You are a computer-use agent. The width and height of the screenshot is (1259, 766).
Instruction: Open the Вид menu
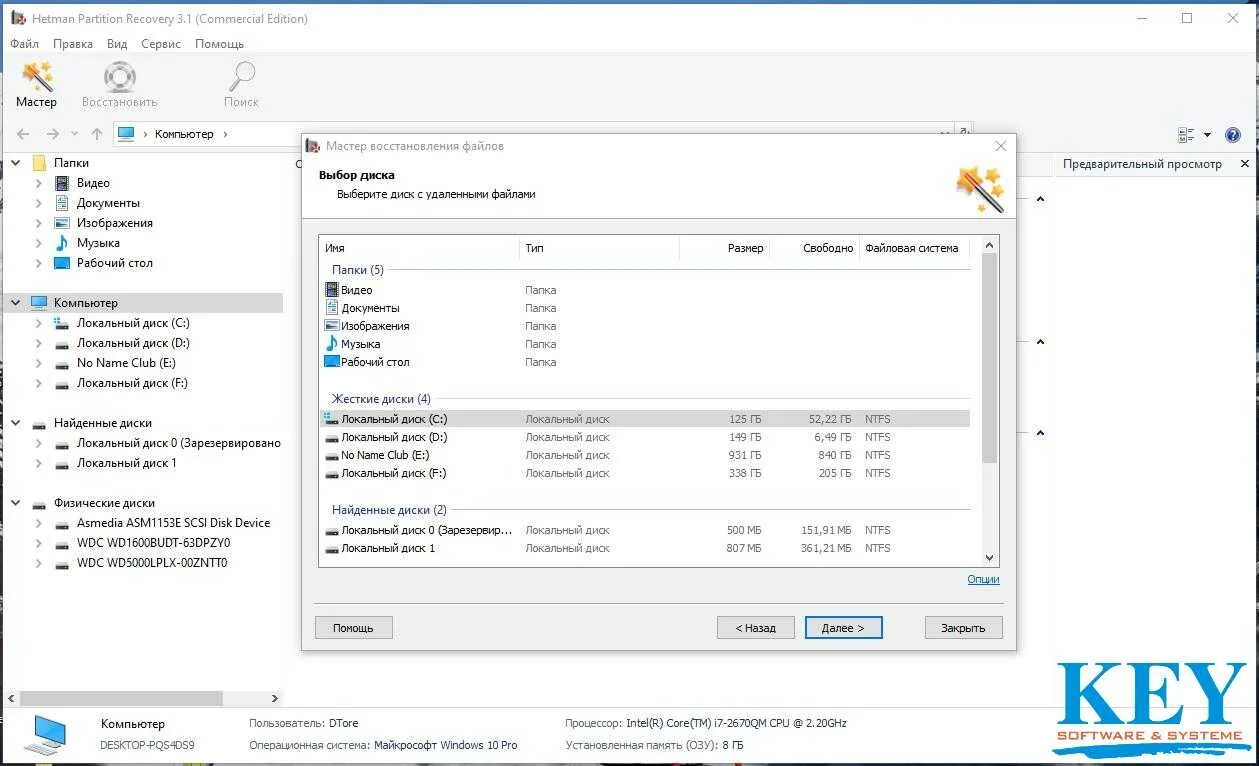coord(117,44)
